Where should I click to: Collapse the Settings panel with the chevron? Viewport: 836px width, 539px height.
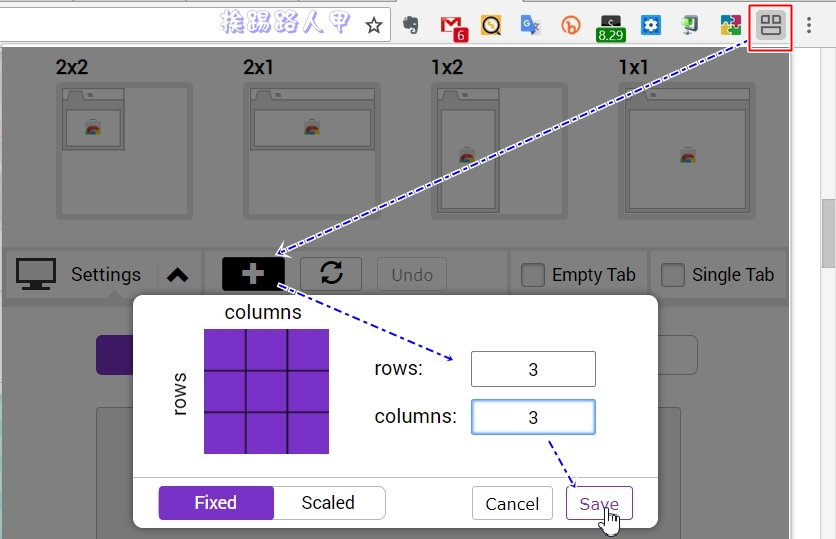pos(178,275)
